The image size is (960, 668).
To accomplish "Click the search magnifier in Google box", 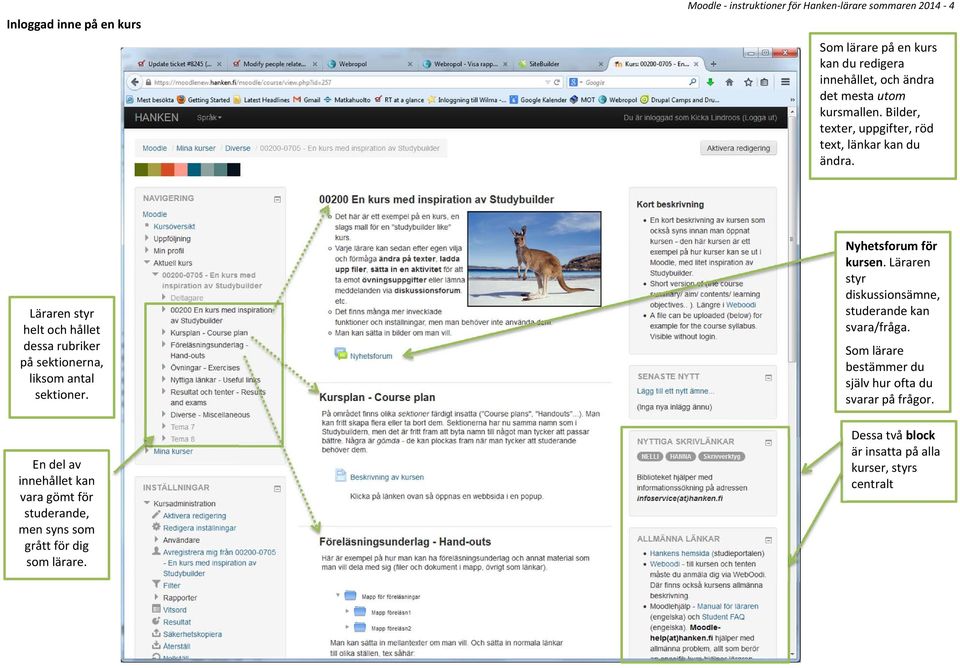I will click(x=692, y=82).
